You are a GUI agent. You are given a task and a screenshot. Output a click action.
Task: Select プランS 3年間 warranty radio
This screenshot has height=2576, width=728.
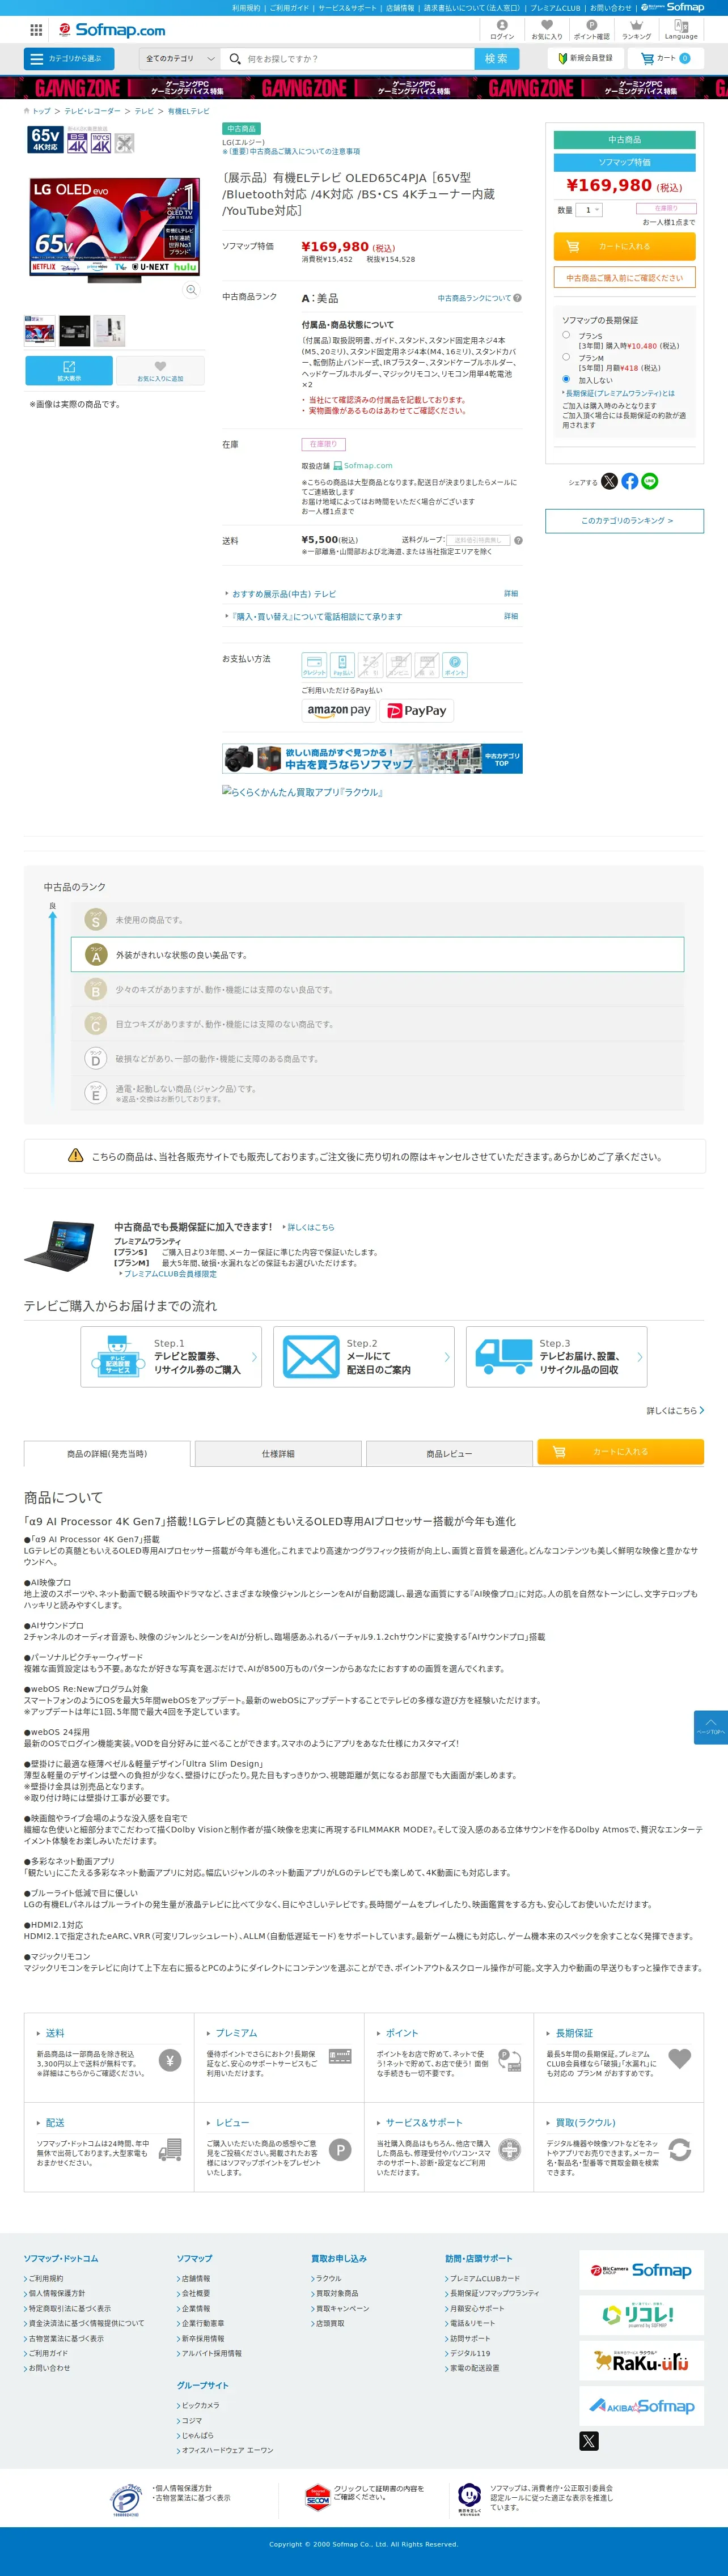[x=566, y=335]
